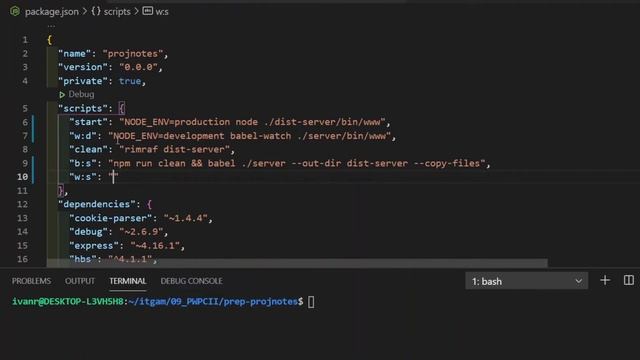This screenshot has width=640, height=360.
Task: Split the terminal panel
Action: coord(629,280)
